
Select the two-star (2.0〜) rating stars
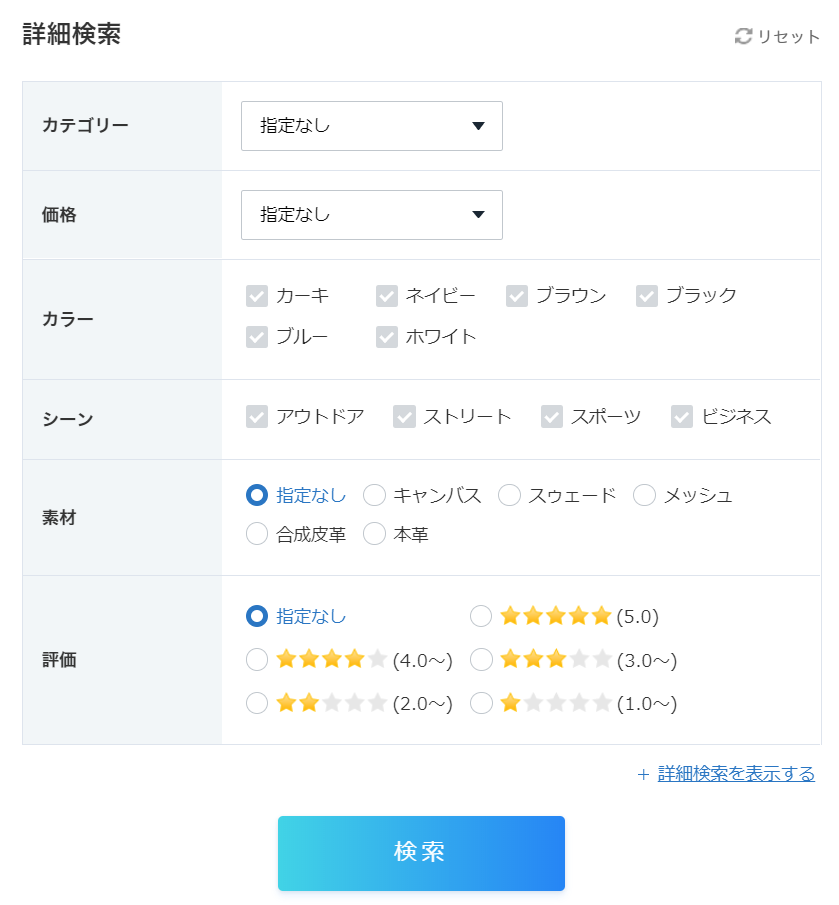pos(331,704)
